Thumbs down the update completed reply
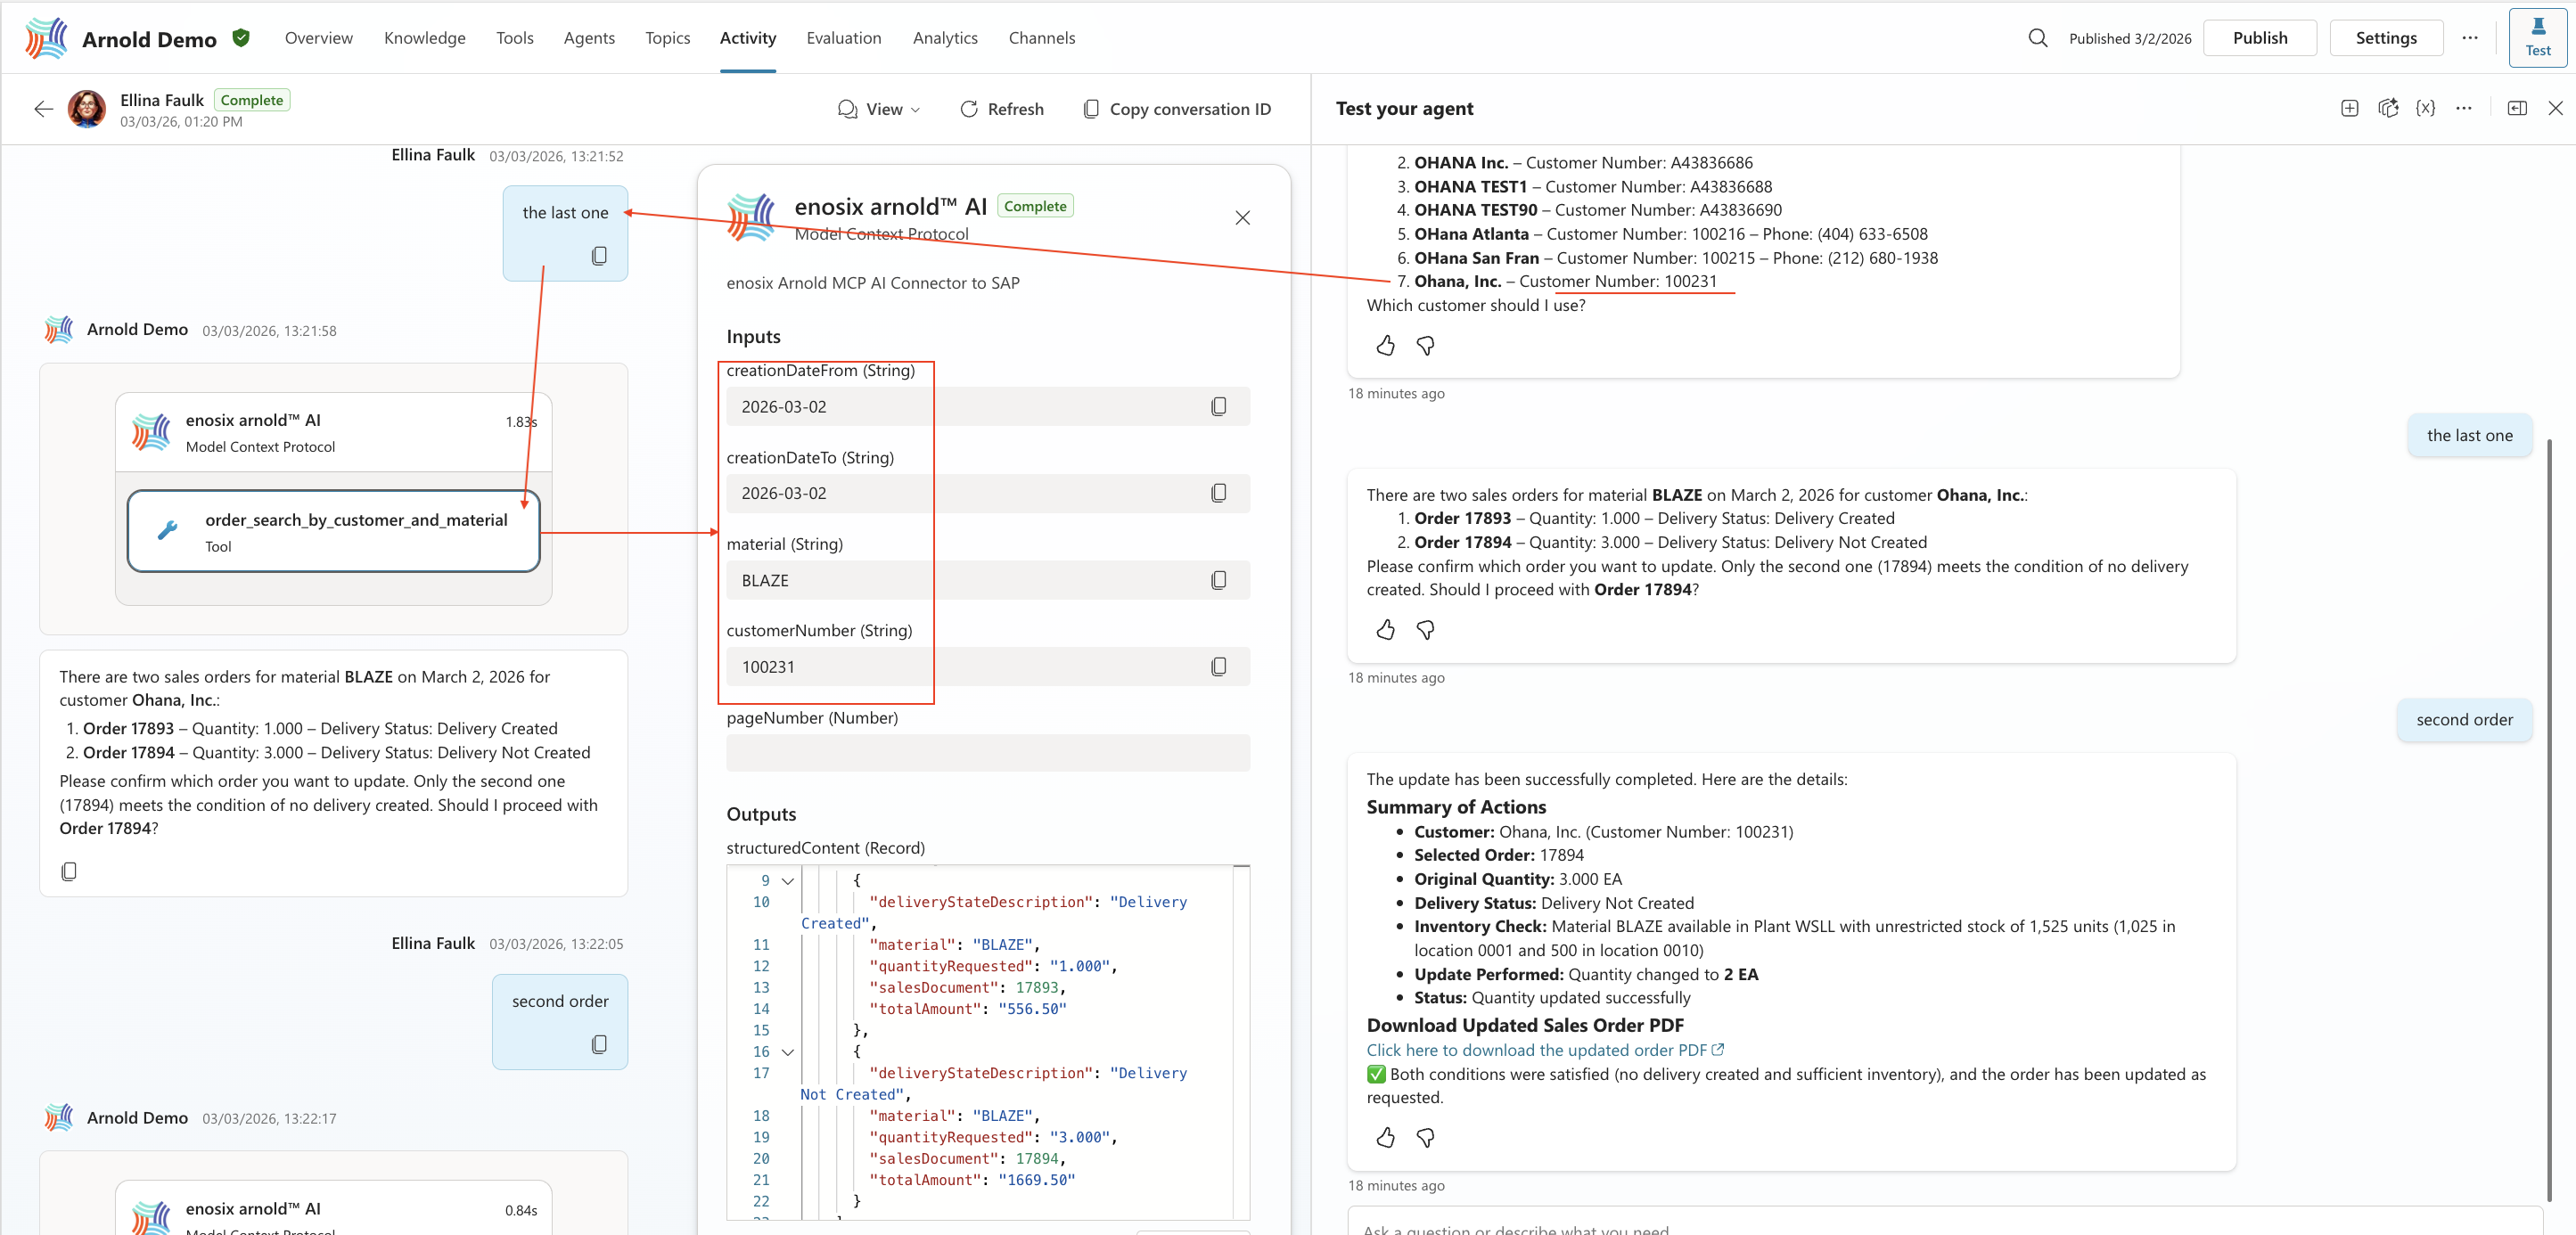The image size is (2576, 1235). [x=1425, y=1137]
